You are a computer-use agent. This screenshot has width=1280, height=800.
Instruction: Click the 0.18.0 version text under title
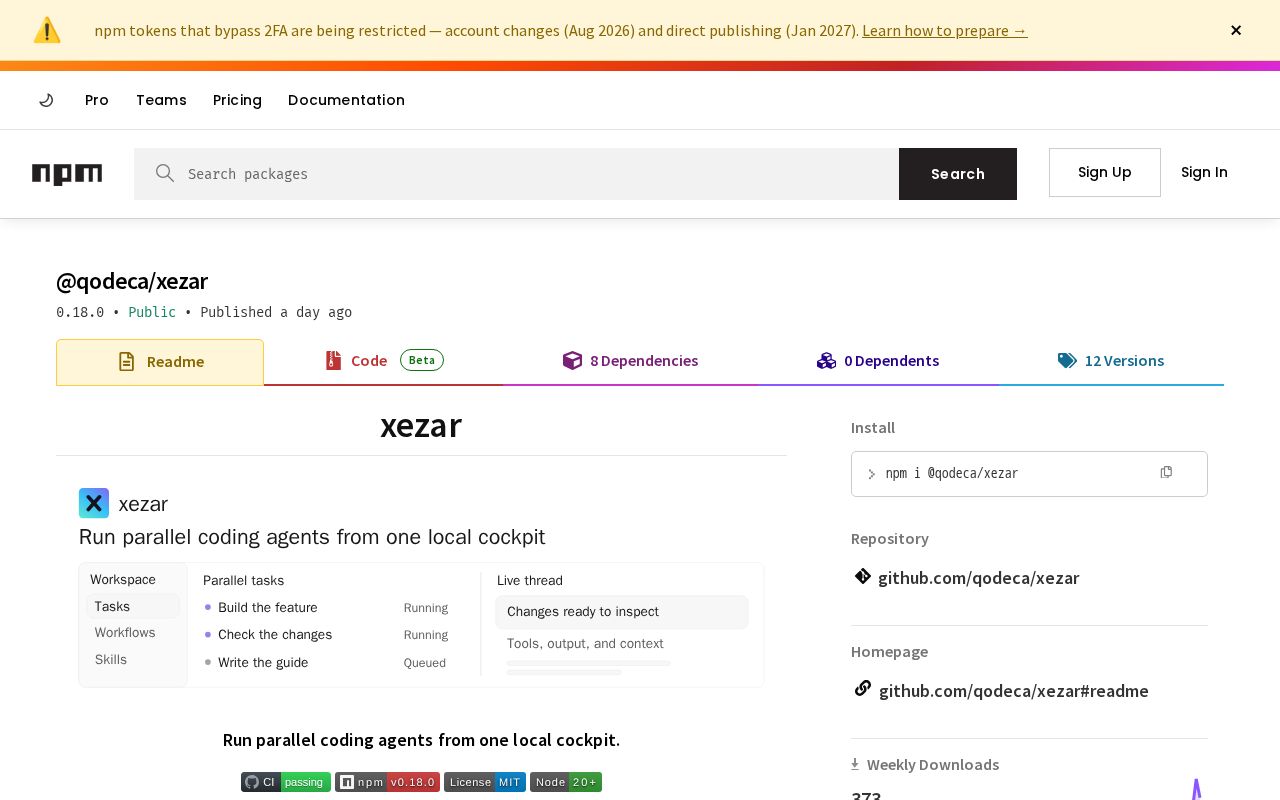pos(80,312)
